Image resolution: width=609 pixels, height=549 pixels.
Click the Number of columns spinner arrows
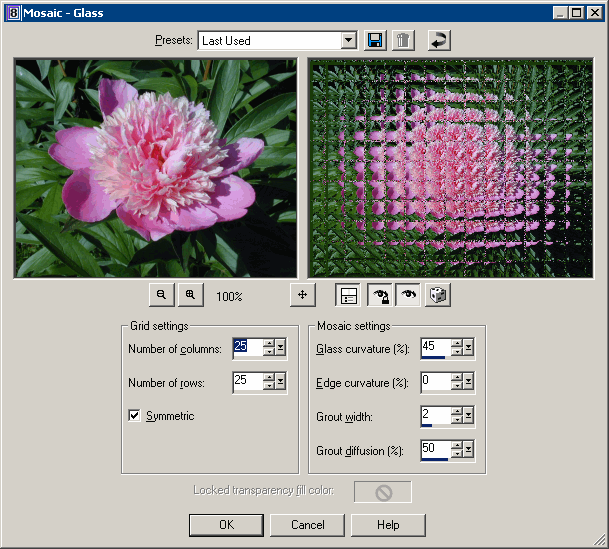269,347
